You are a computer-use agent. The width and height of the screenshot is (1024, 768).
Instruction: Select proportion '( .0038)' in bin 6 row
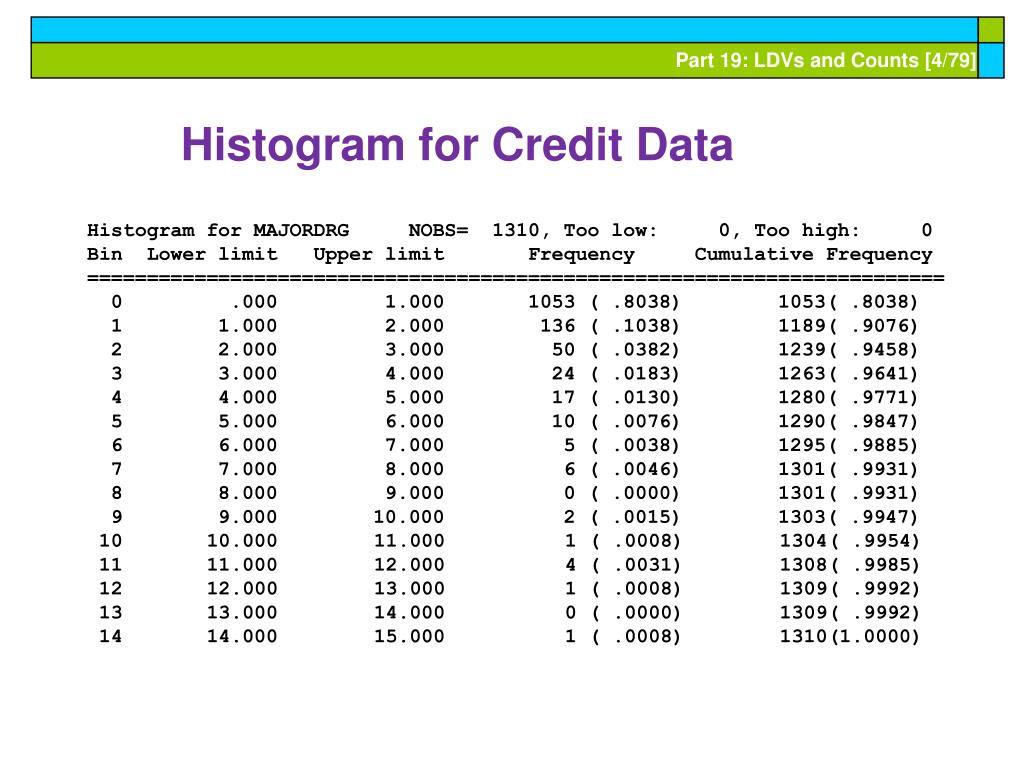pos(635,445)
